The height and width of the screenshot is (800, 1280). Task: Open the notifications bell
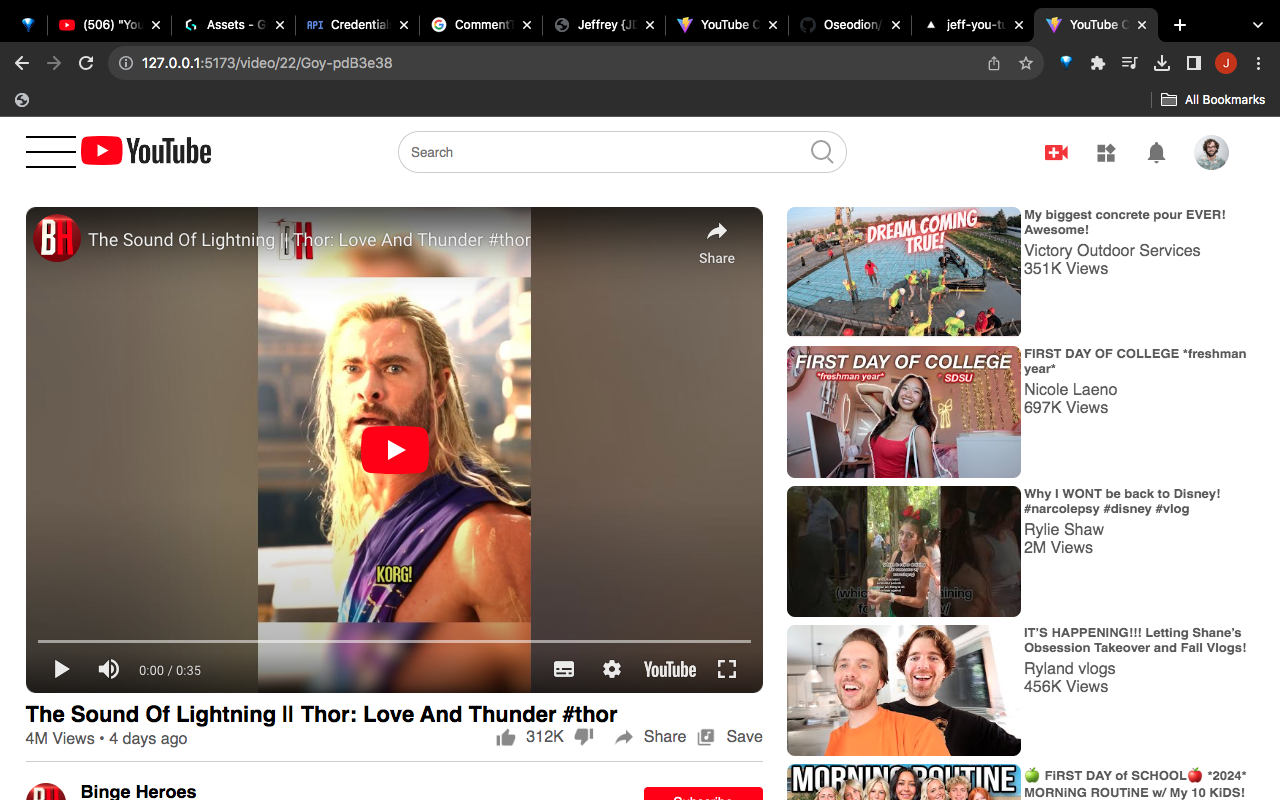coord(1156,152)
